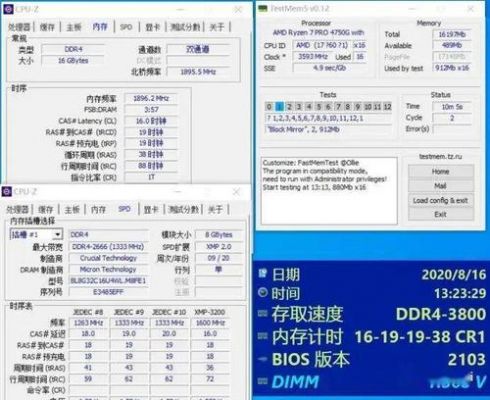Viewport: 490px width, 400px height.
Task: Click the XMP 2.0 SPD extension value
Action: (x=219, y=247)
